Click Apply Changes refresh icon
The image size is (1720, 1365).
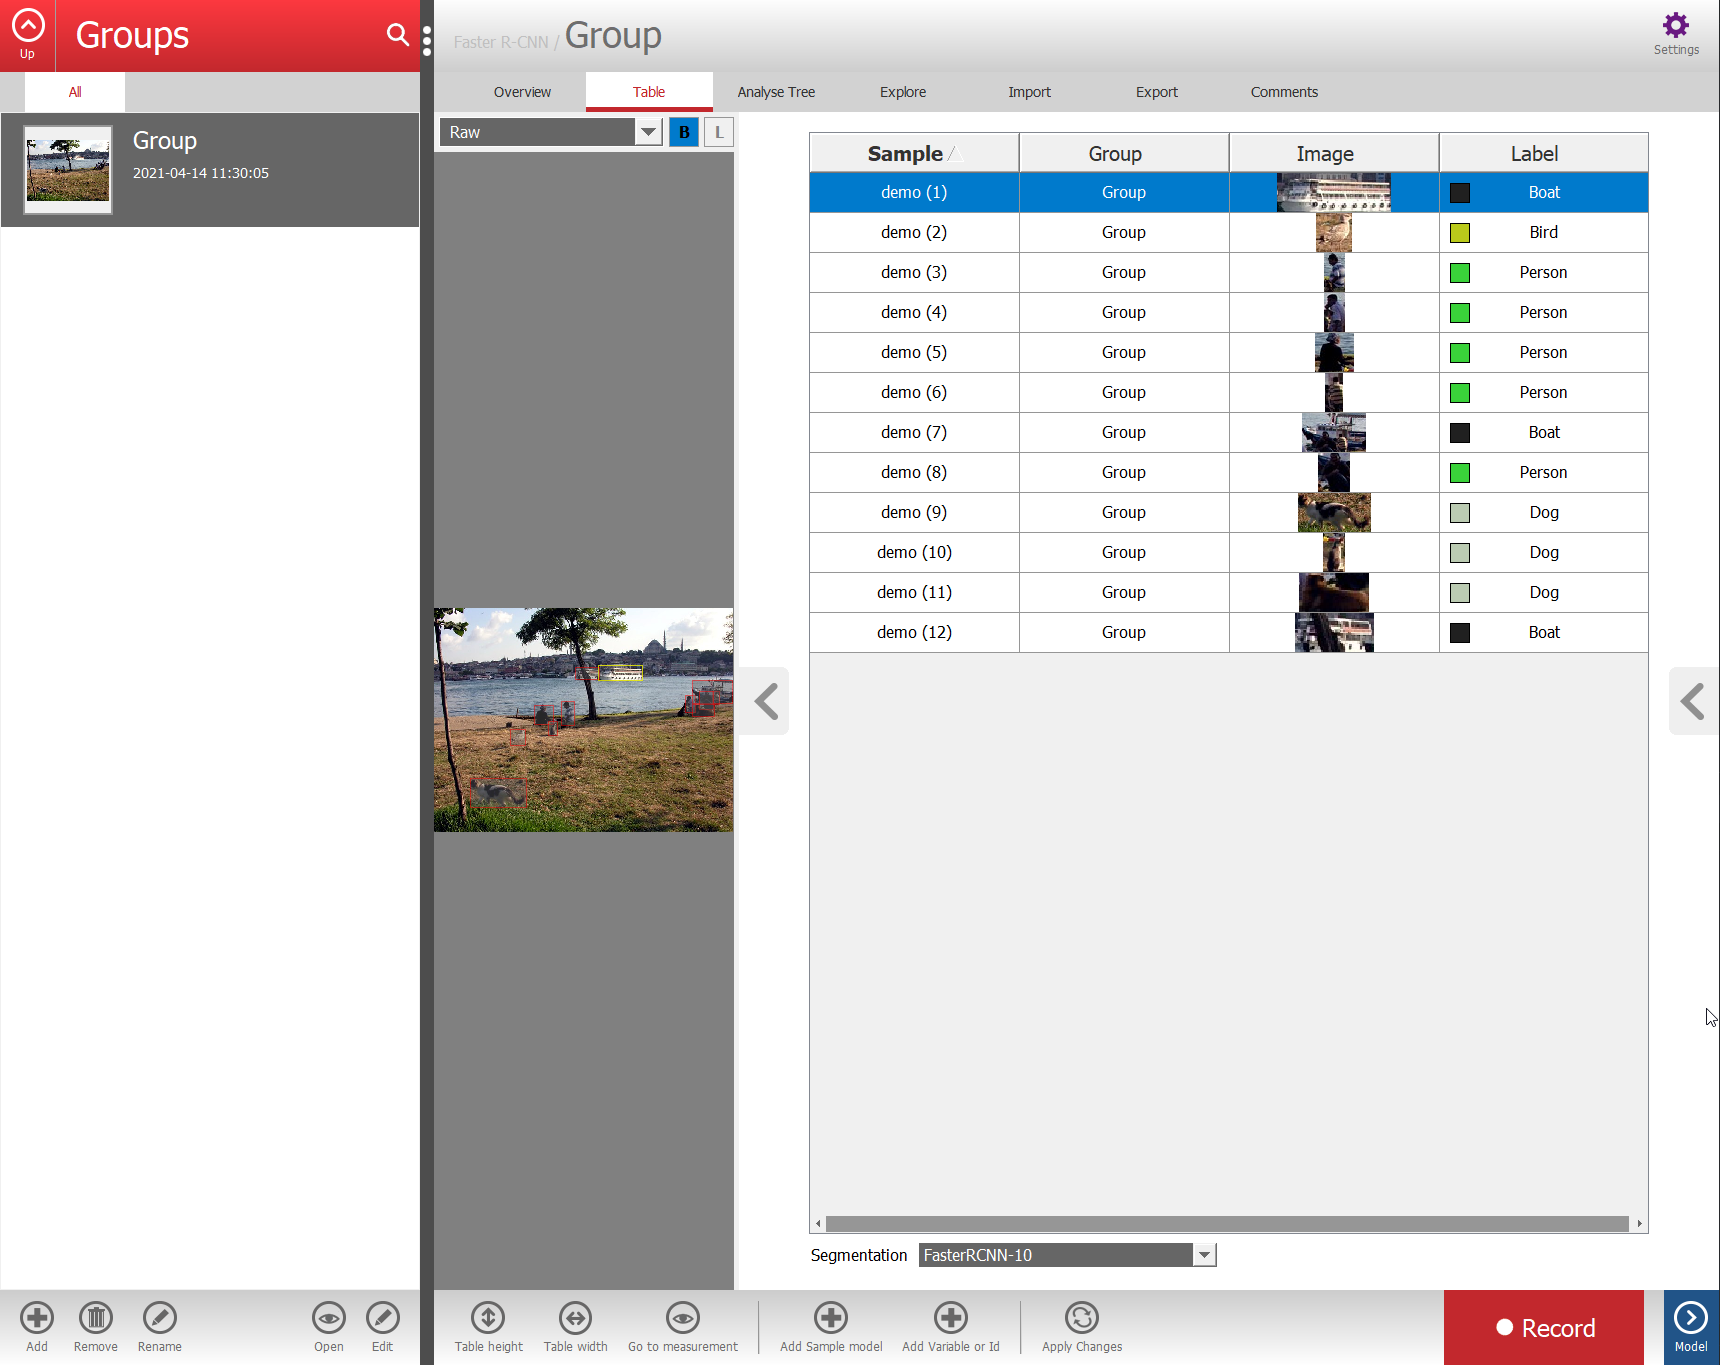point(1081,1318)
